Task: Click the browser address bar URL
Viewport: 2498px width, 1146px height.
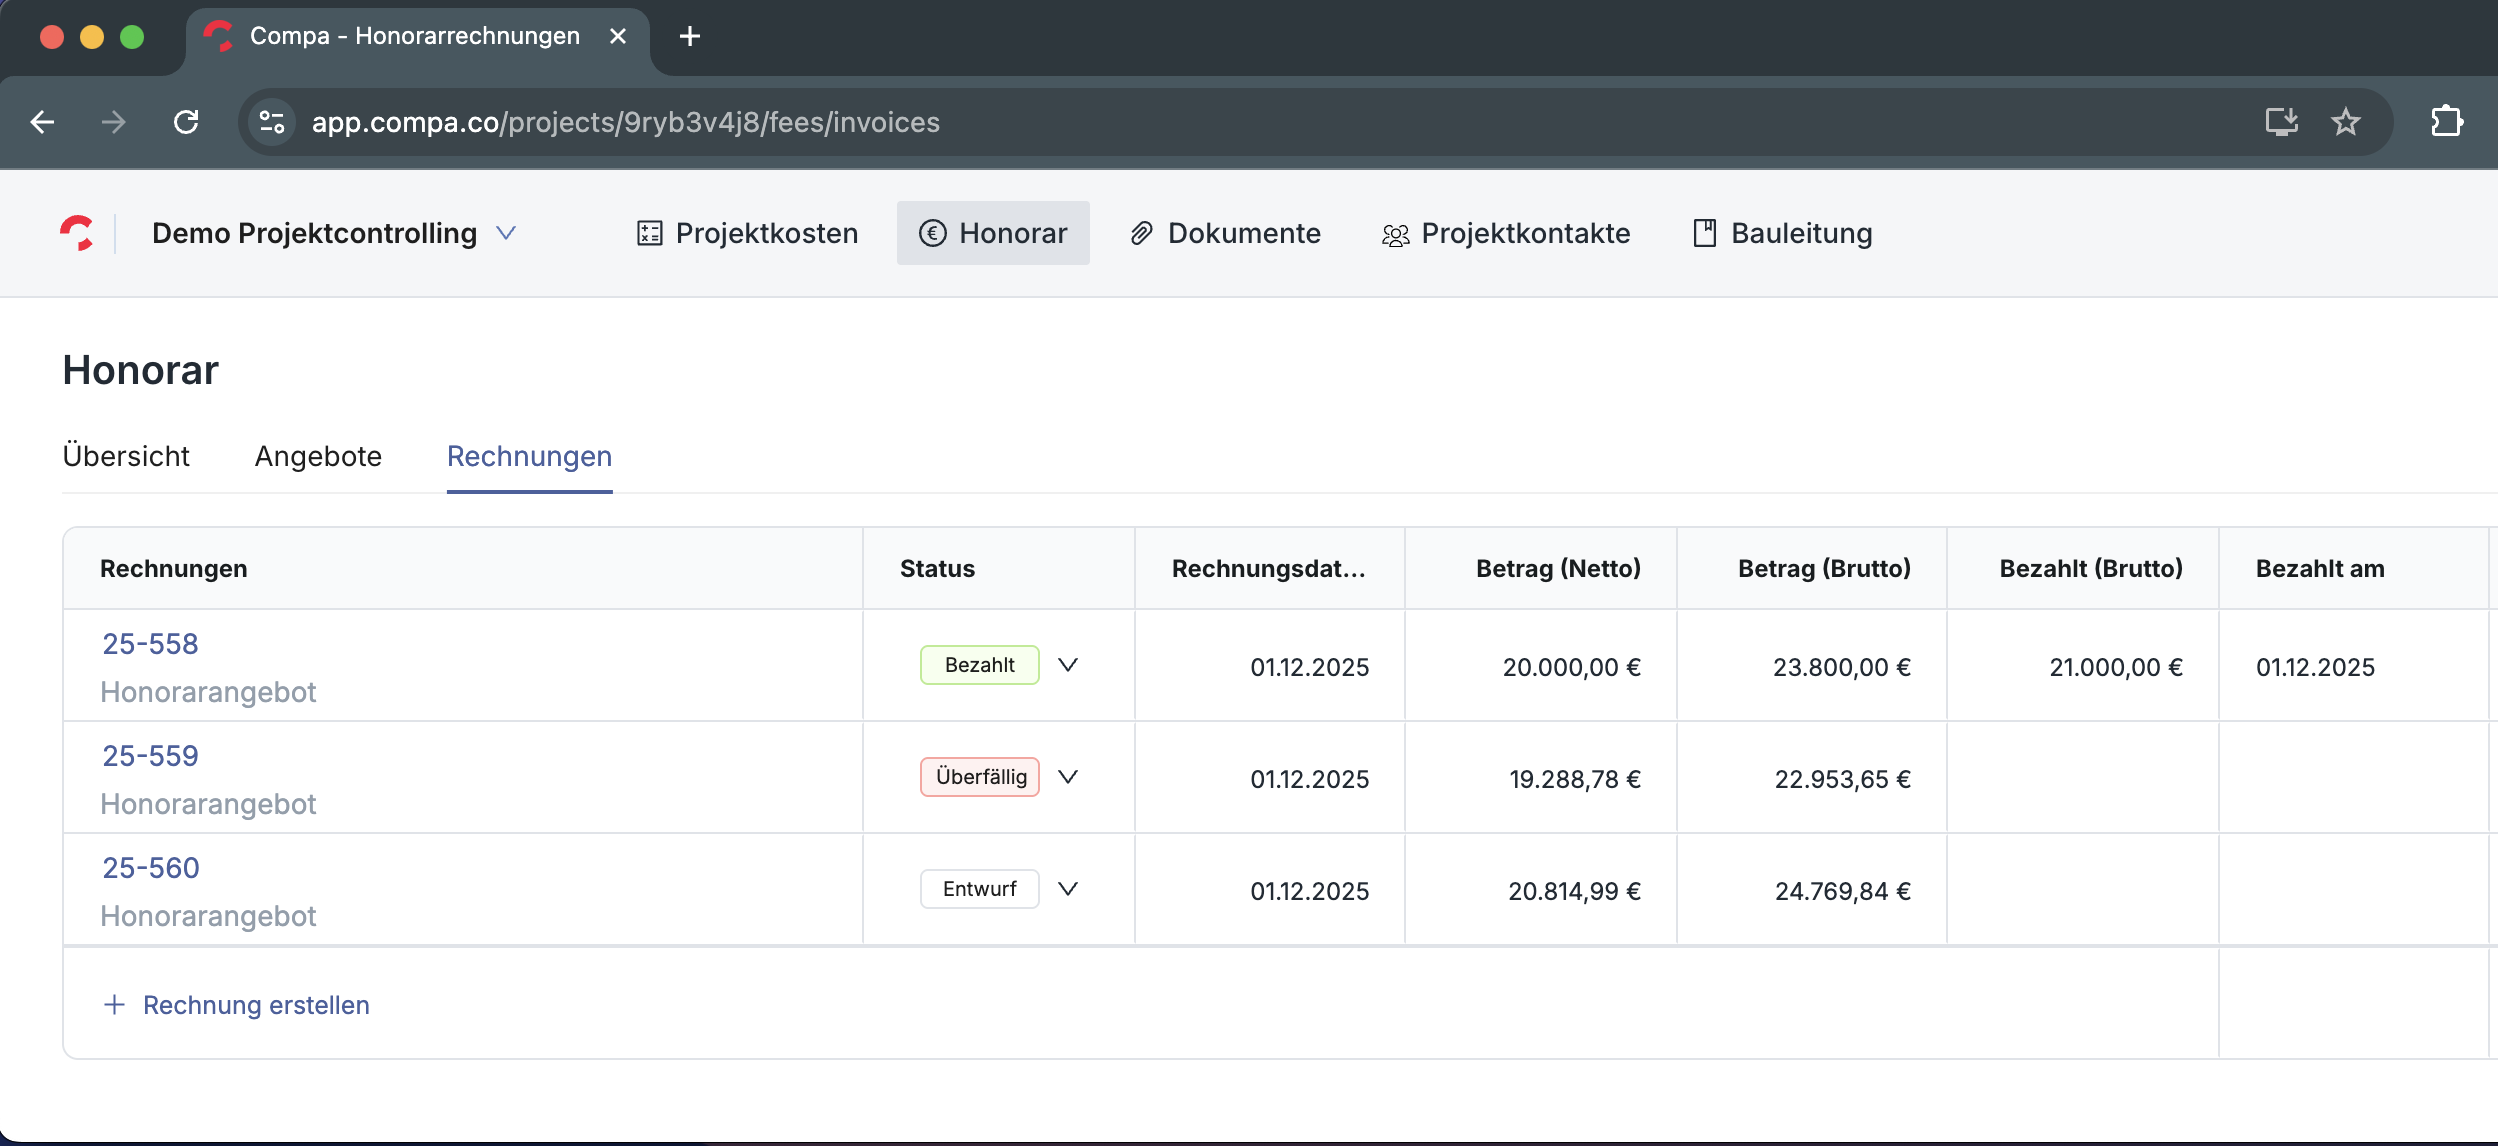Action: [625, 122]
